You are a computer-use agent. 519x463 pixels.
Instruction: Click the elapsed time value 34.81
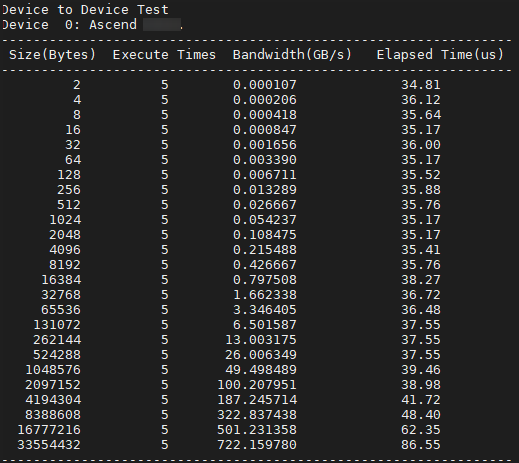pos(421,85)
